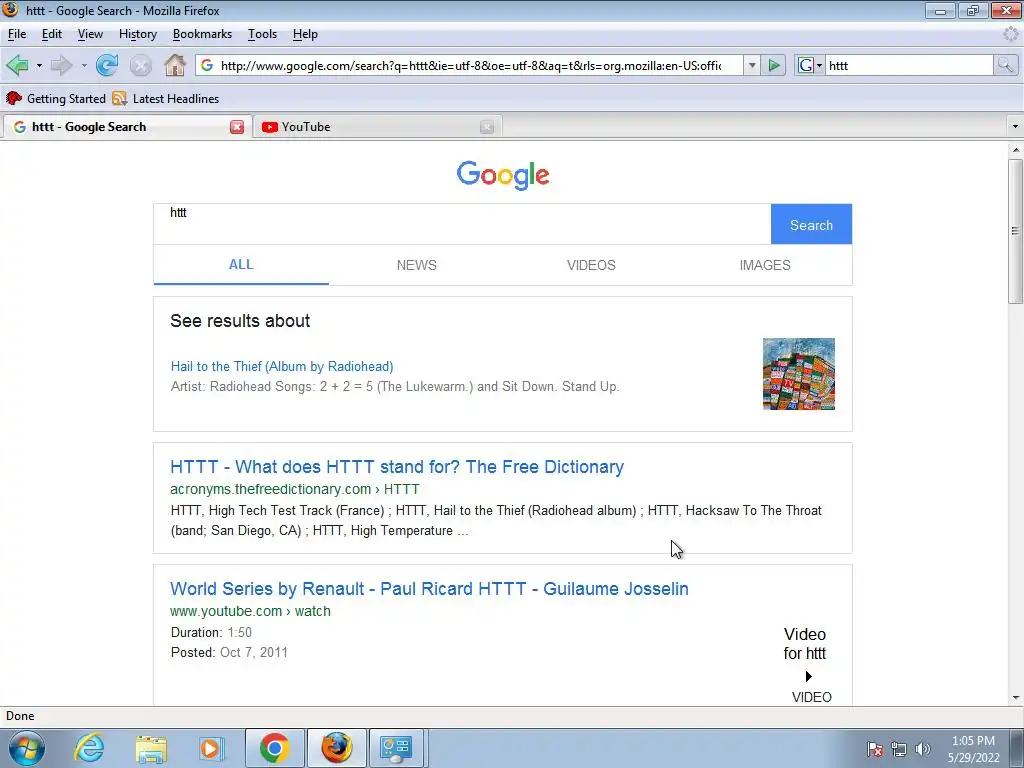
Task: Open the Getting Started bookmark
Action: coord(56,99)
